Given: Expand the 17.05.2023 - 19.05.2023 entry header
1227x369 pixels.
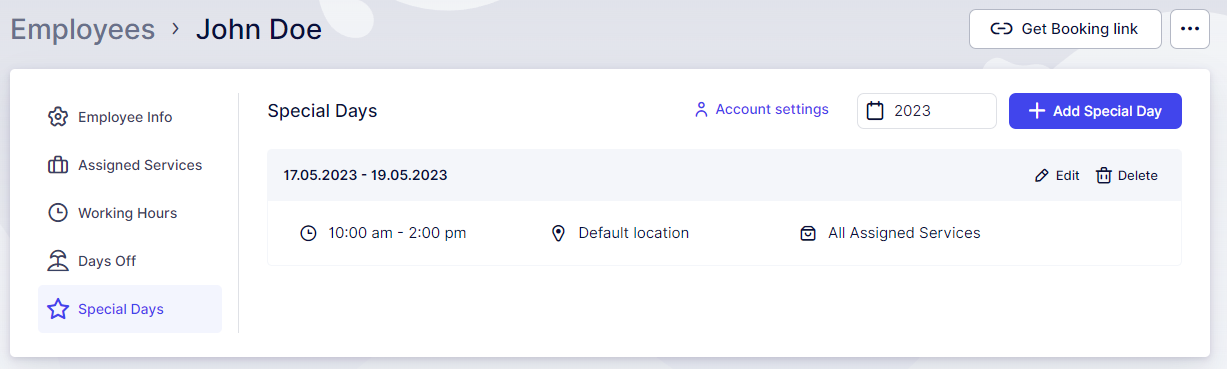Looking at the screenshot, I should pos(724,175).
